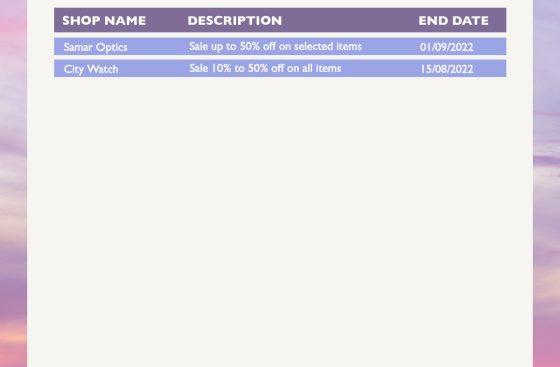The height and width of the screenshot is (367, 560).
Task: Click the left sunset background strip
Action: point(13,184)
